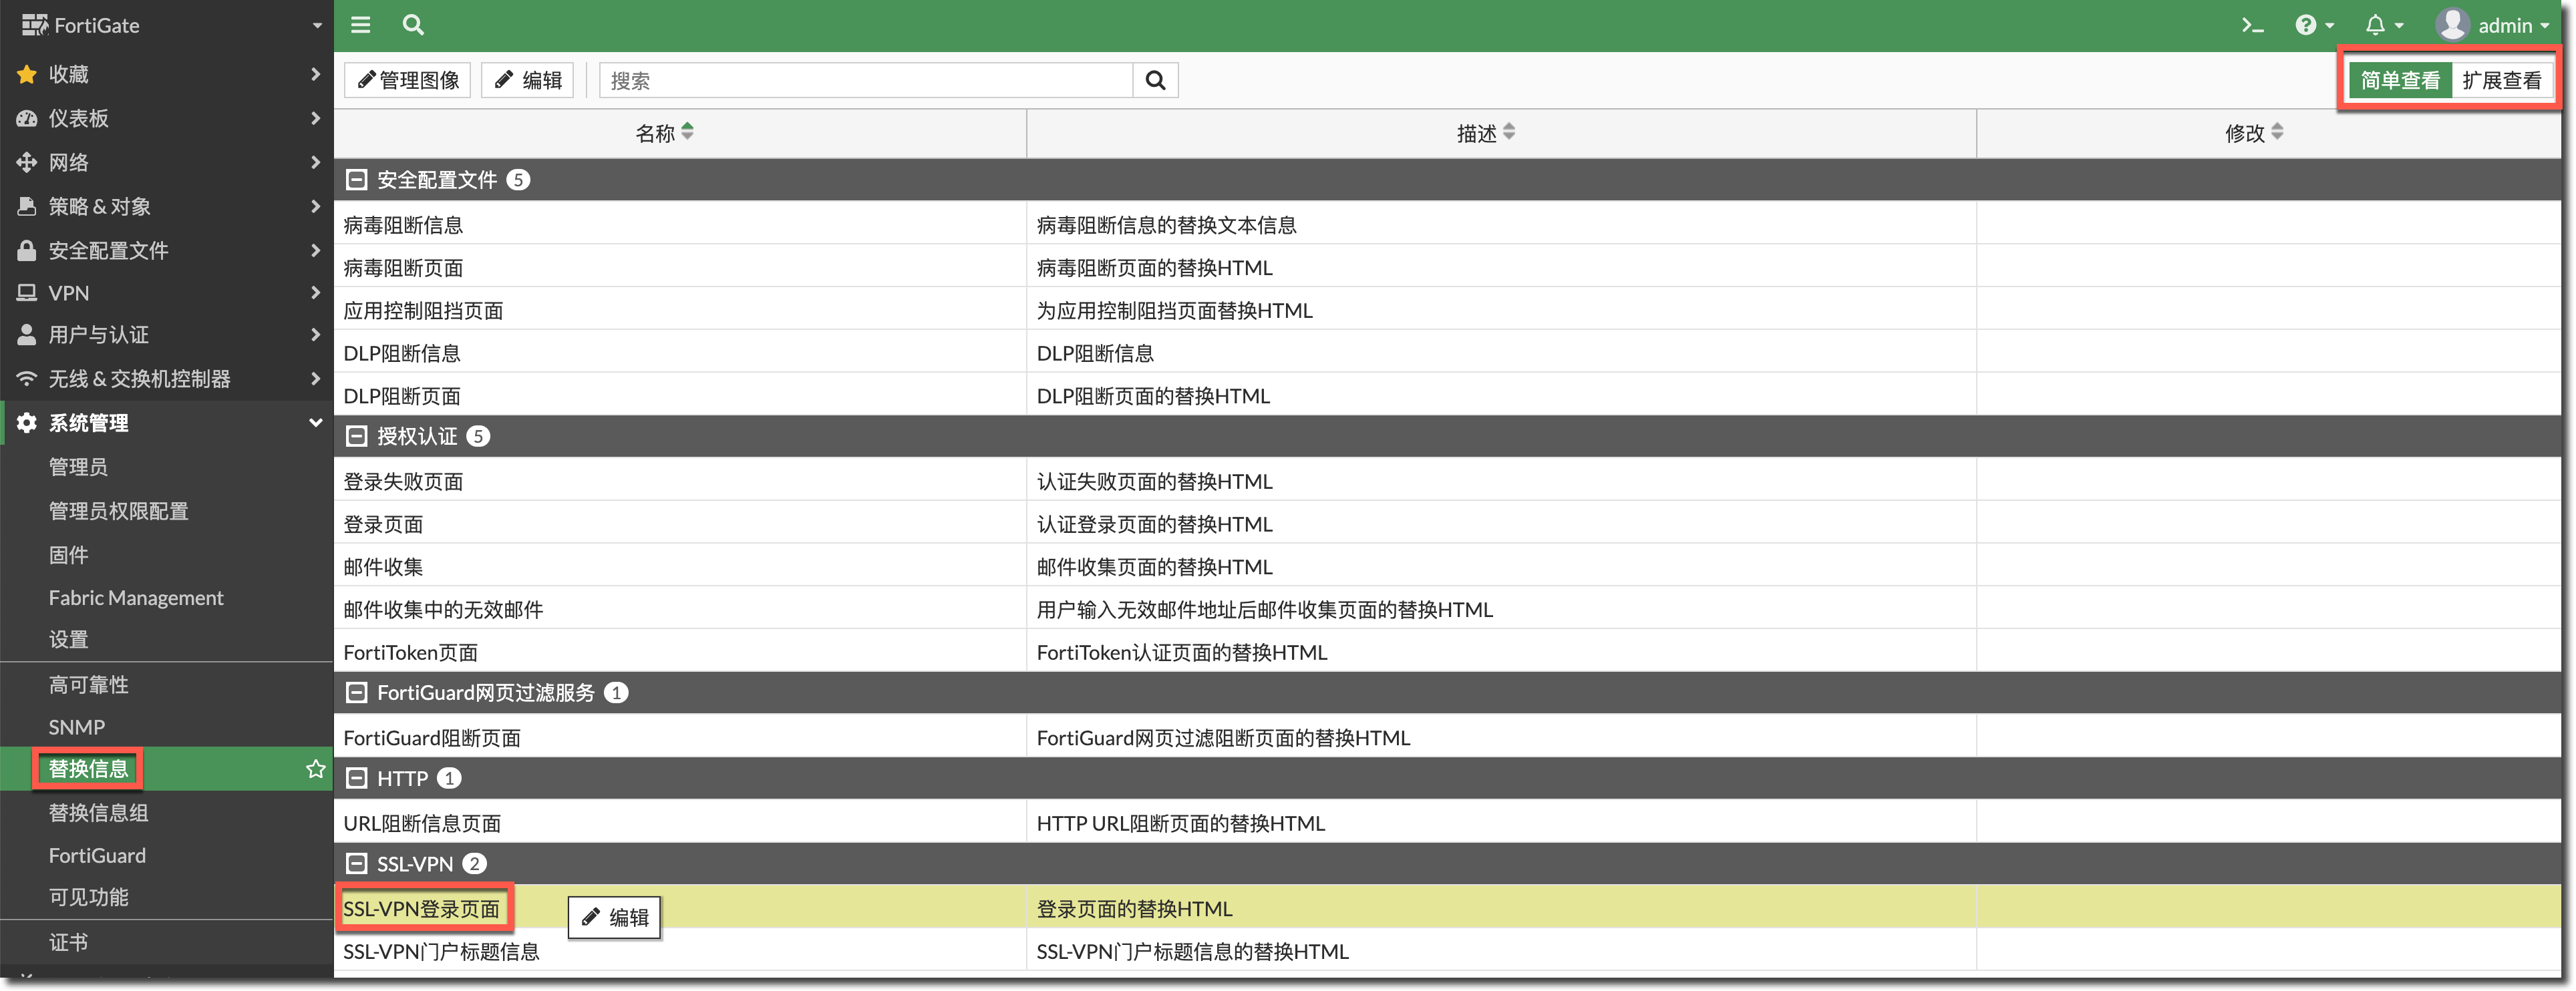Click the floating 编辑 button on SSL-VPN row
Screen dimensions: 2576x991
[x=614, y=917]
